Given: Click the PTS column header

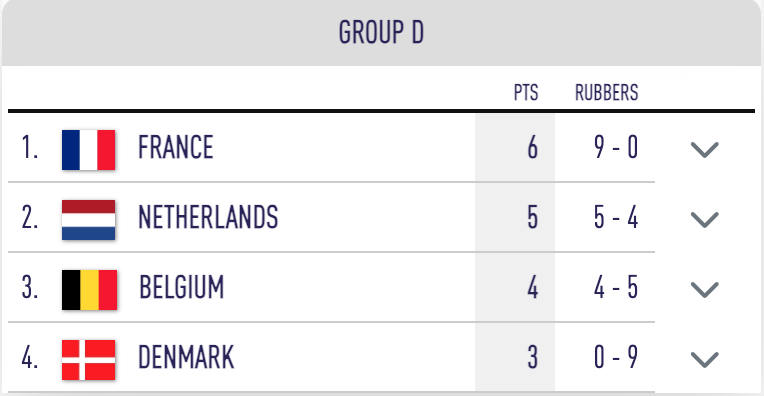Looking at the screenshot, I should click(526, 93).
